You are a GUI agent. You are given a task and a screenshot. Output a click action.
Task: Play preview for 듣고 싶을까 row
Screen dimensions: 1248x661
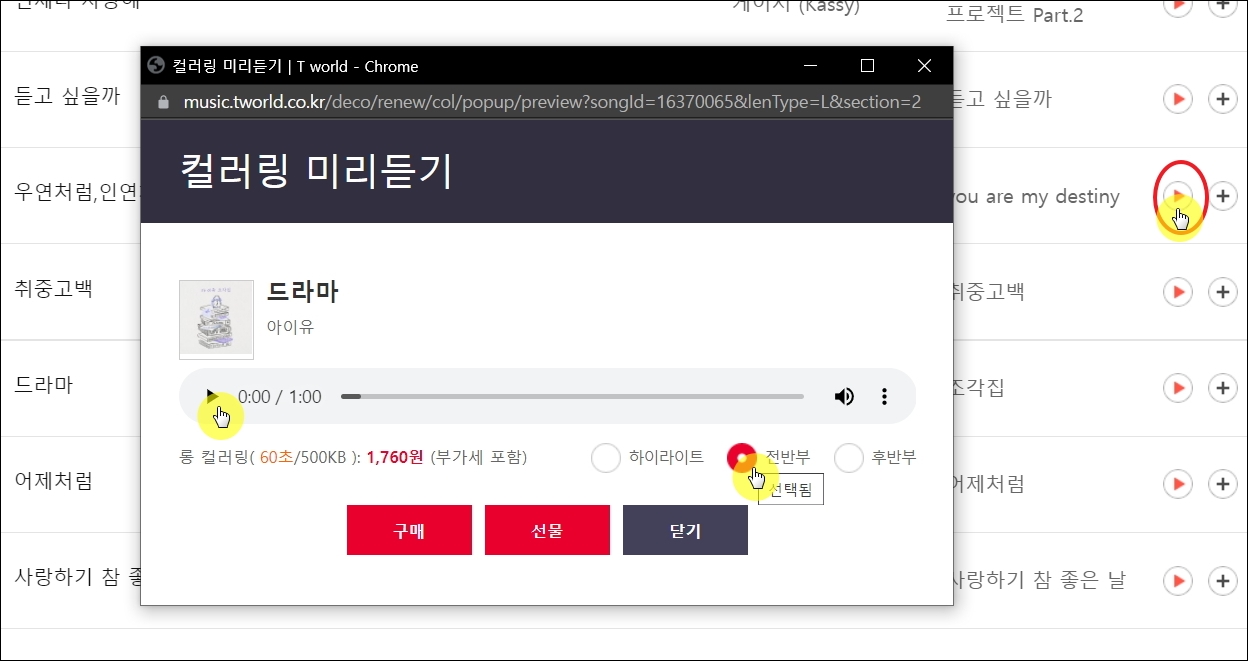point(1178,99)
